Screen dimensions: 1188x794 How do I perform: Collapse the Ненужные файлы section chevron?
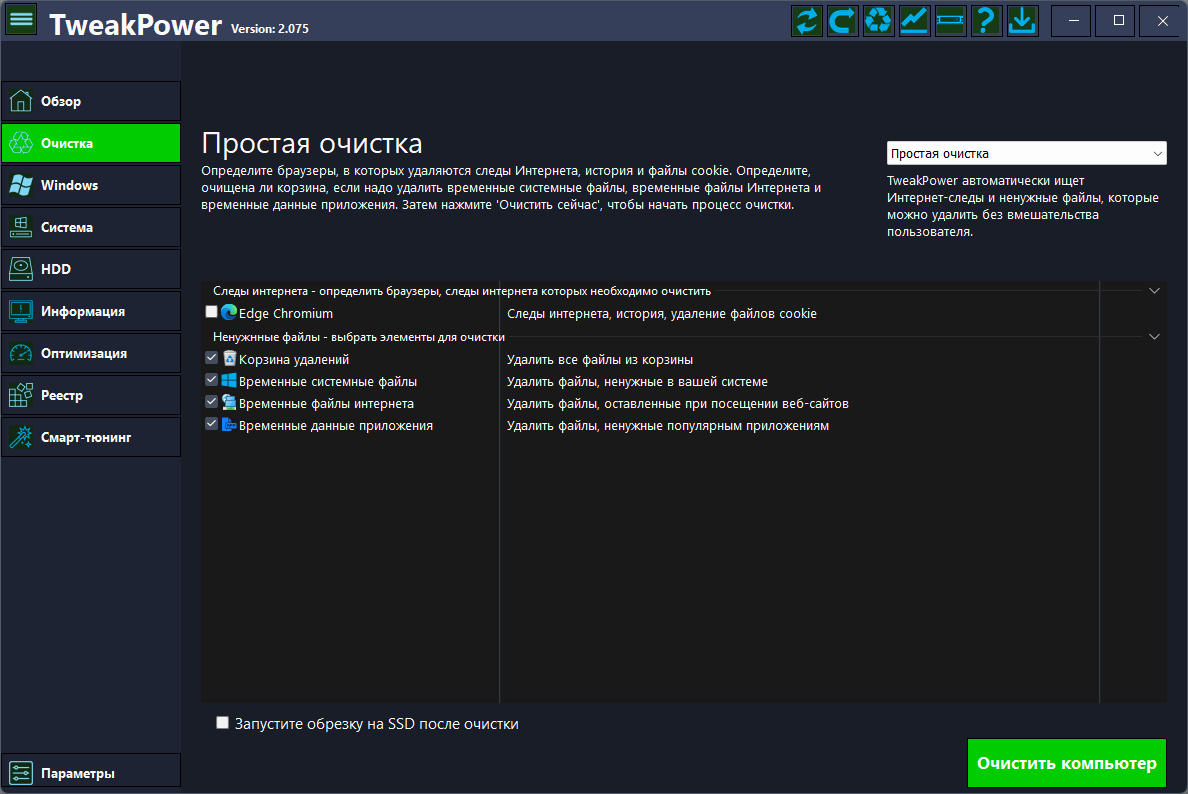coord(1154,336)
